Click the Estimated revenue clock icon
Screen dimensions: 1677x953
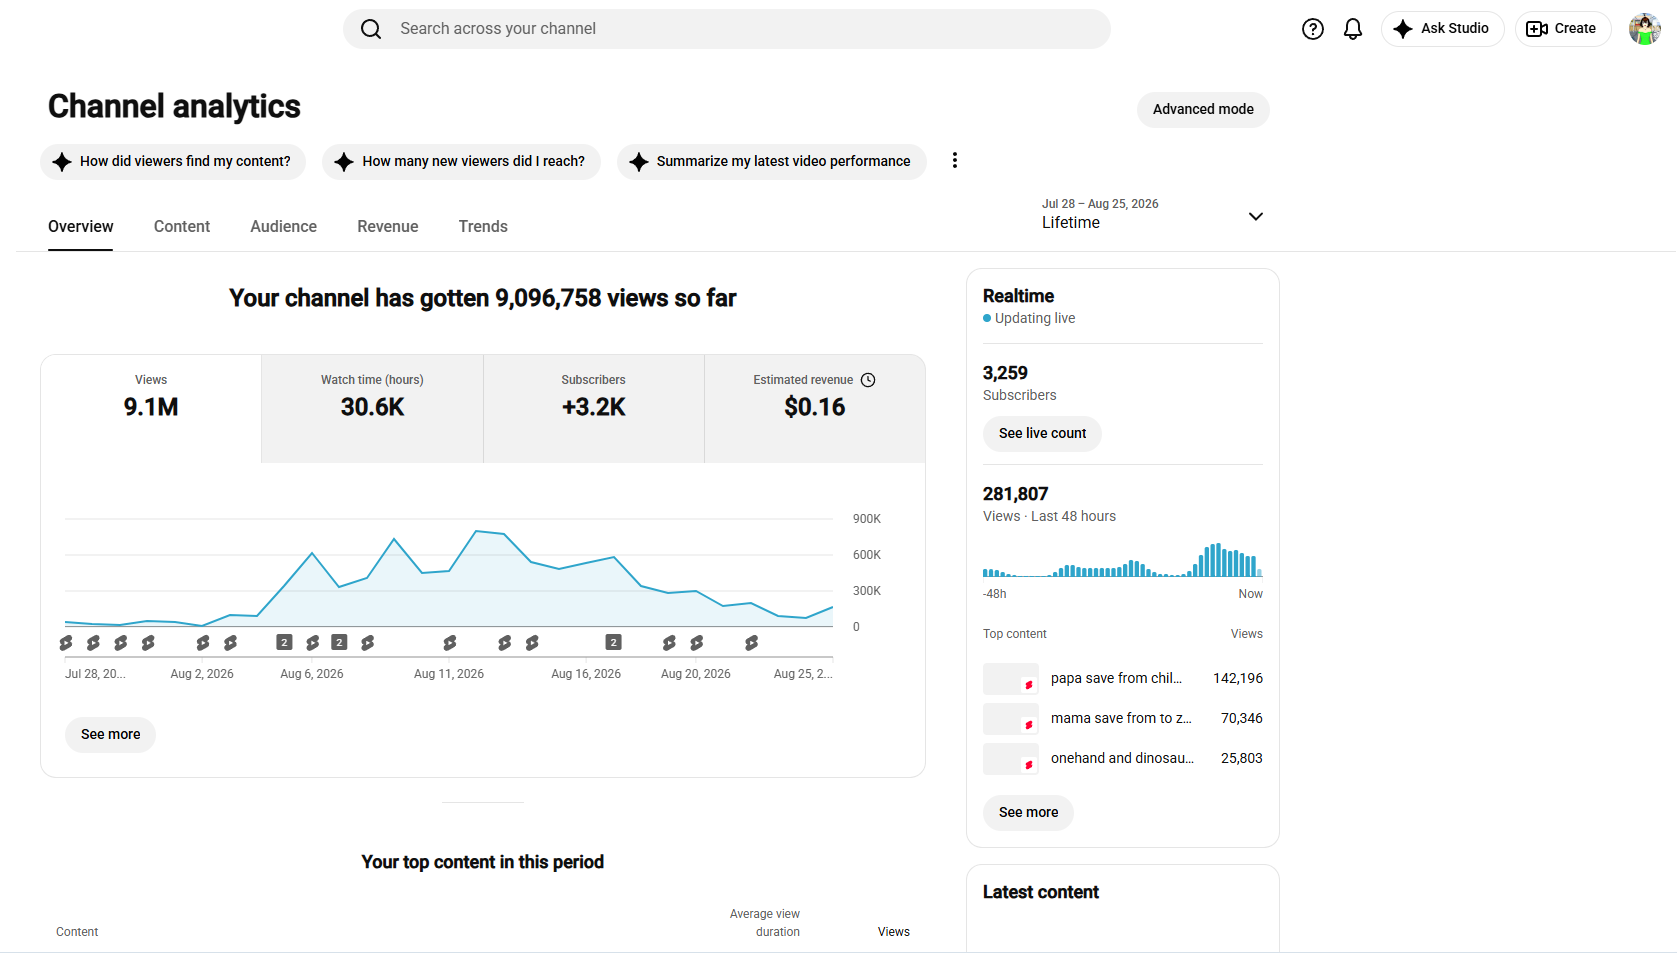coord(868,380)
